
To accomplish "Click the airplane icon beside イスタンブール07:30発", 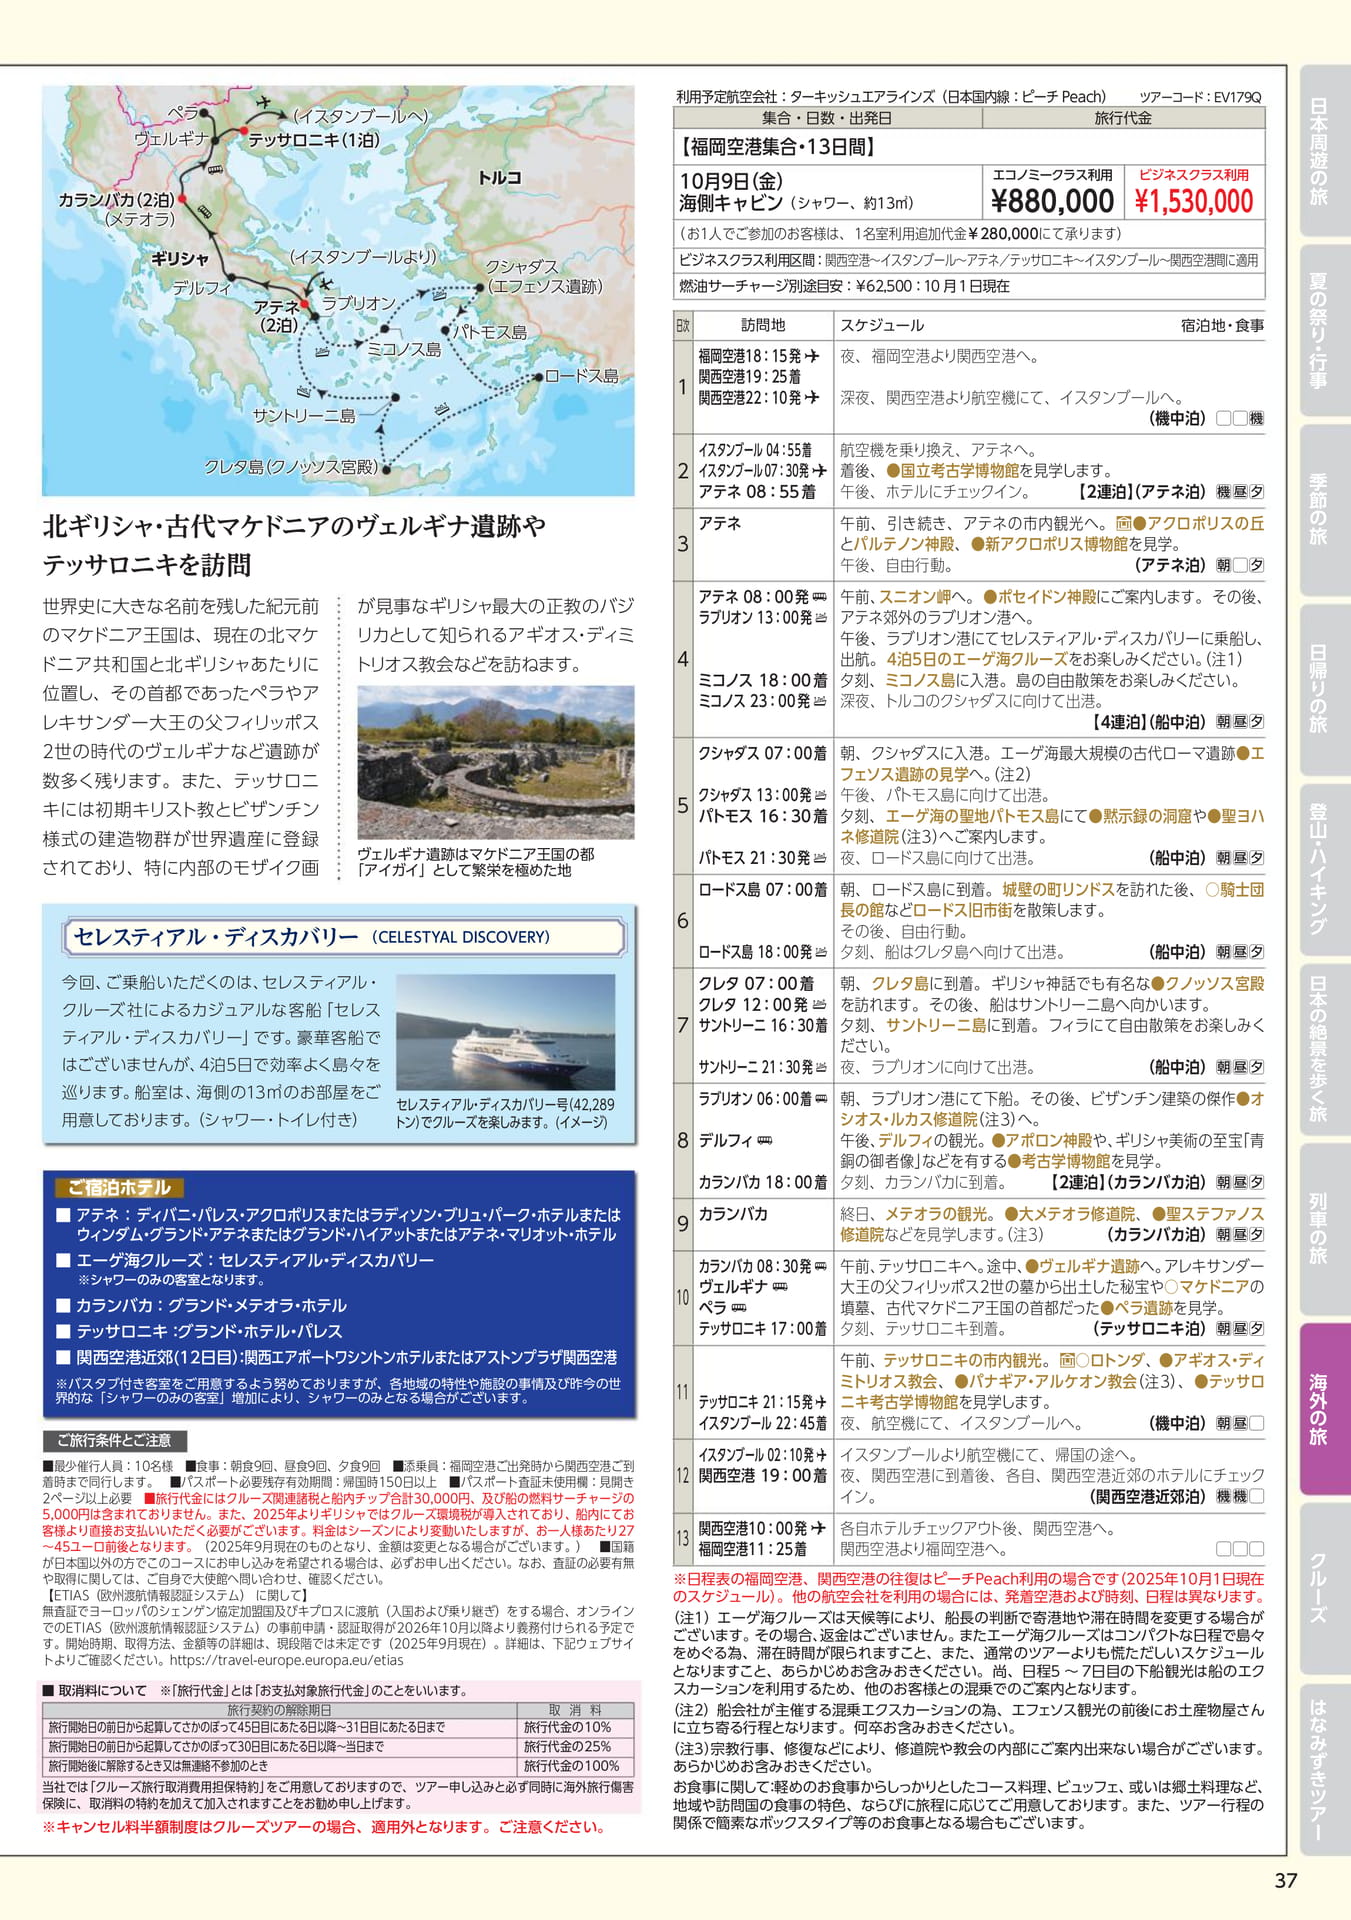I will pyautogui.click(x=819, y=471).
